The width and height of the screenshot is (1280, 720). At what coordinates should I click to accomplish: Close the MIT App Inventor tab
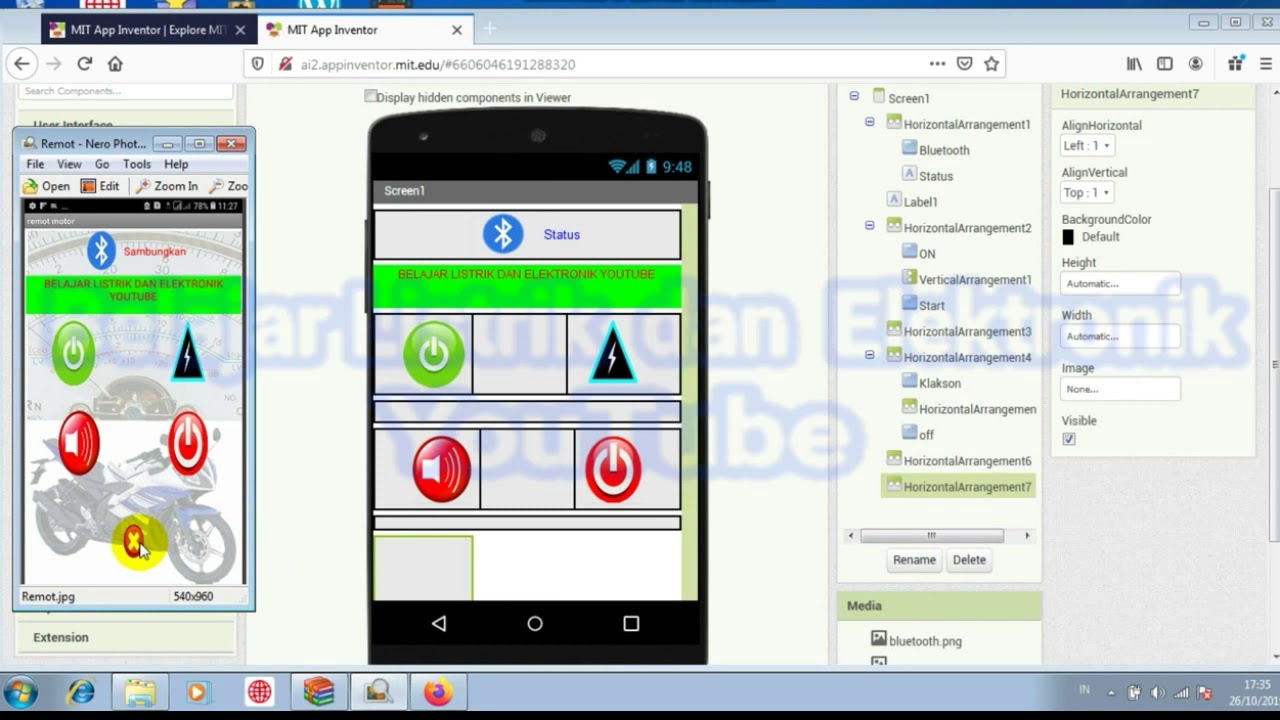point(457,30)
